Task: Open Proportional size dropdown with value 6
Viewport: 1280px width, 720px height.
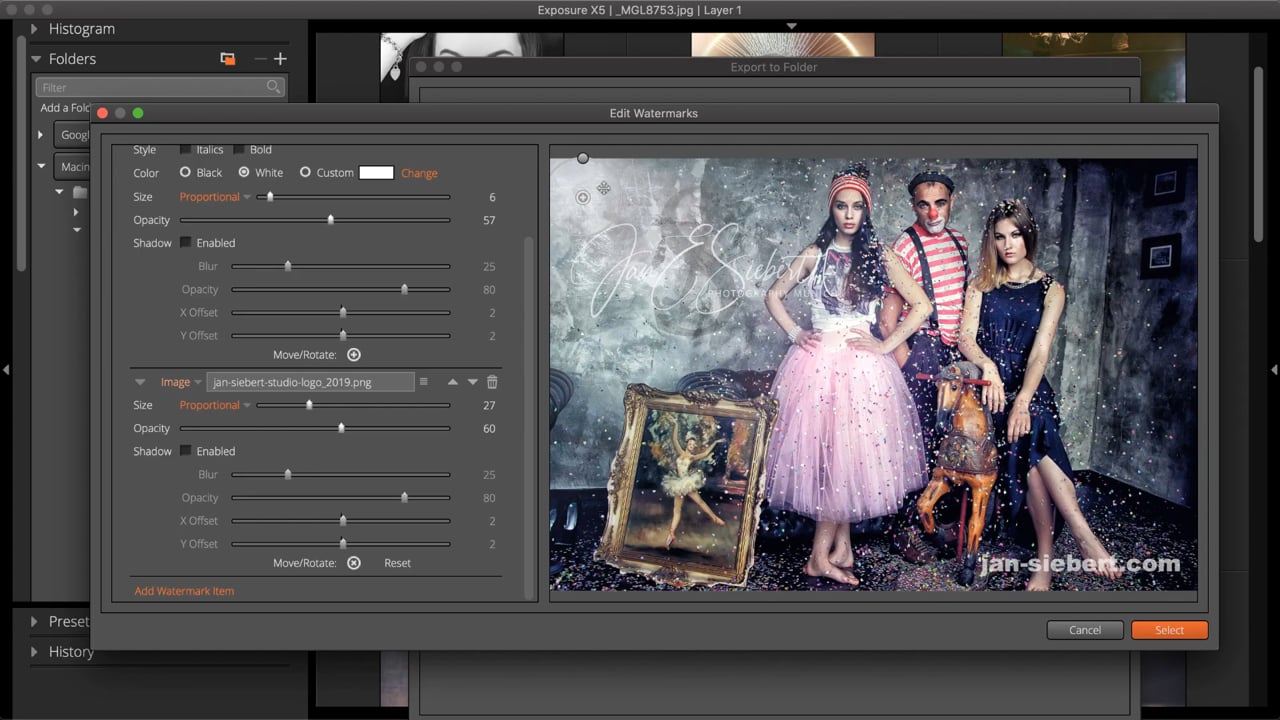Action: point(215,197)
